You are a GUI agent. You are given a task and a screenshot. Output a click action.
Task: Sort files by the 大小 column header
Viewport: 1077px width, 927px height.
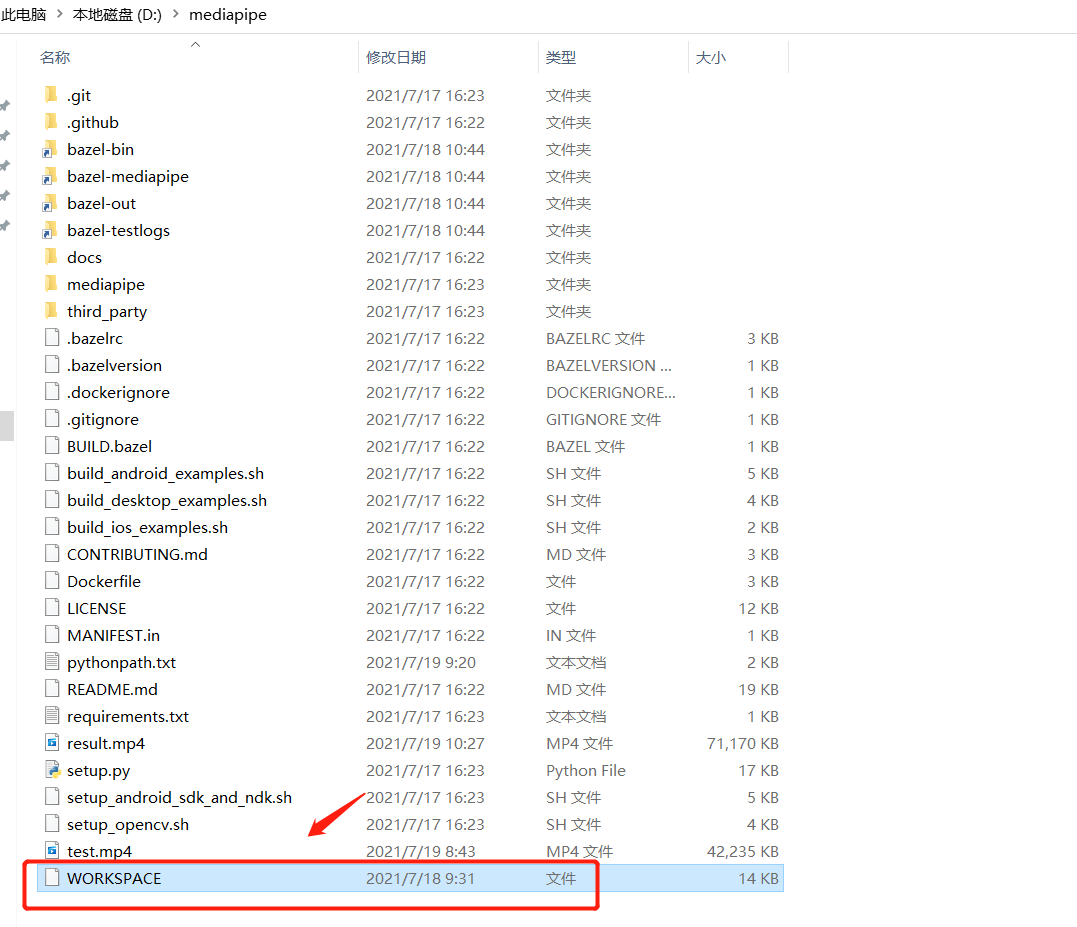711,57
